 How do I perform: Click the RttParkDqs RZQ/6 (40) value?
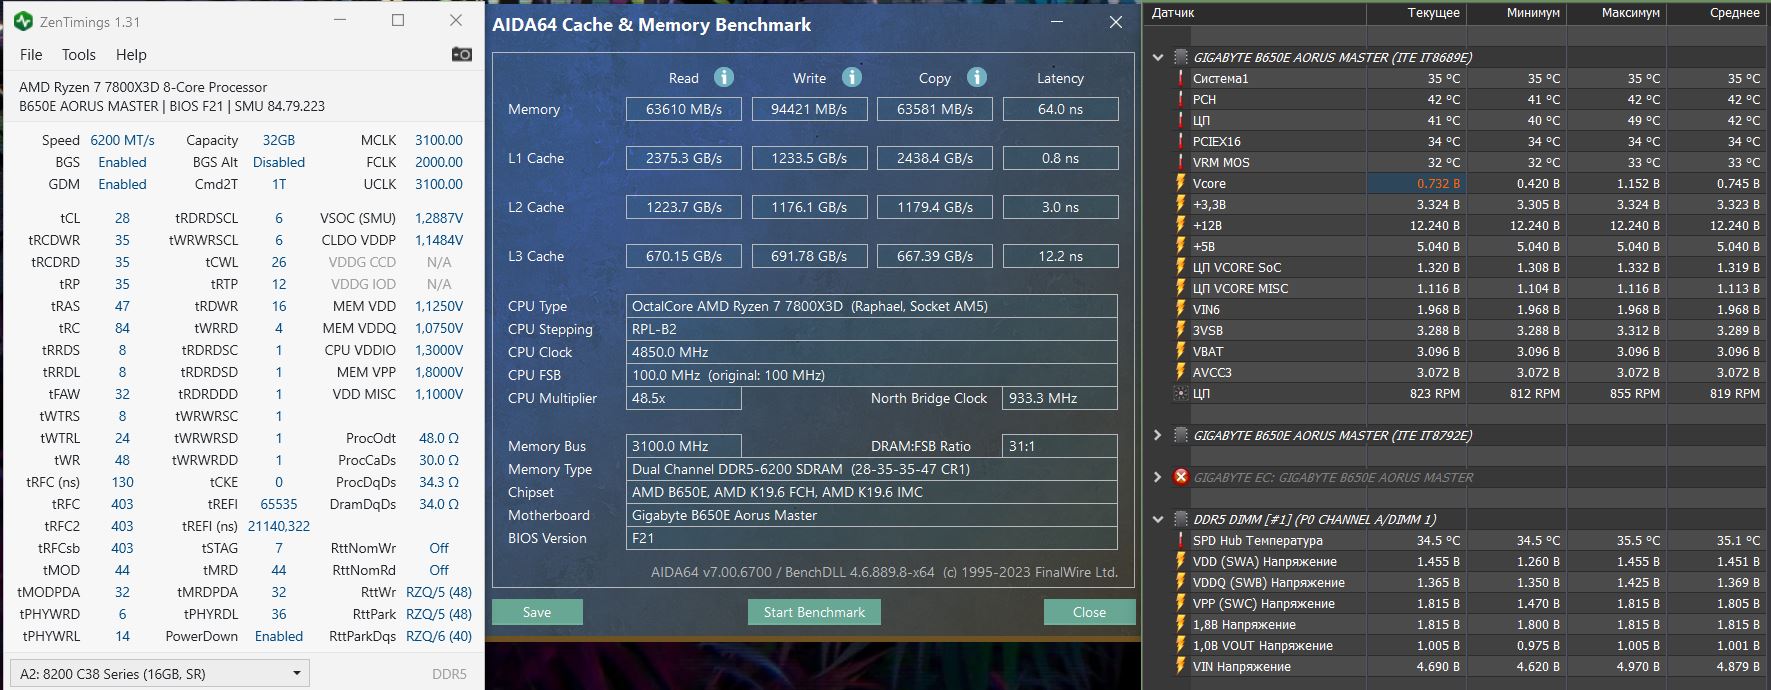[439, 636]
